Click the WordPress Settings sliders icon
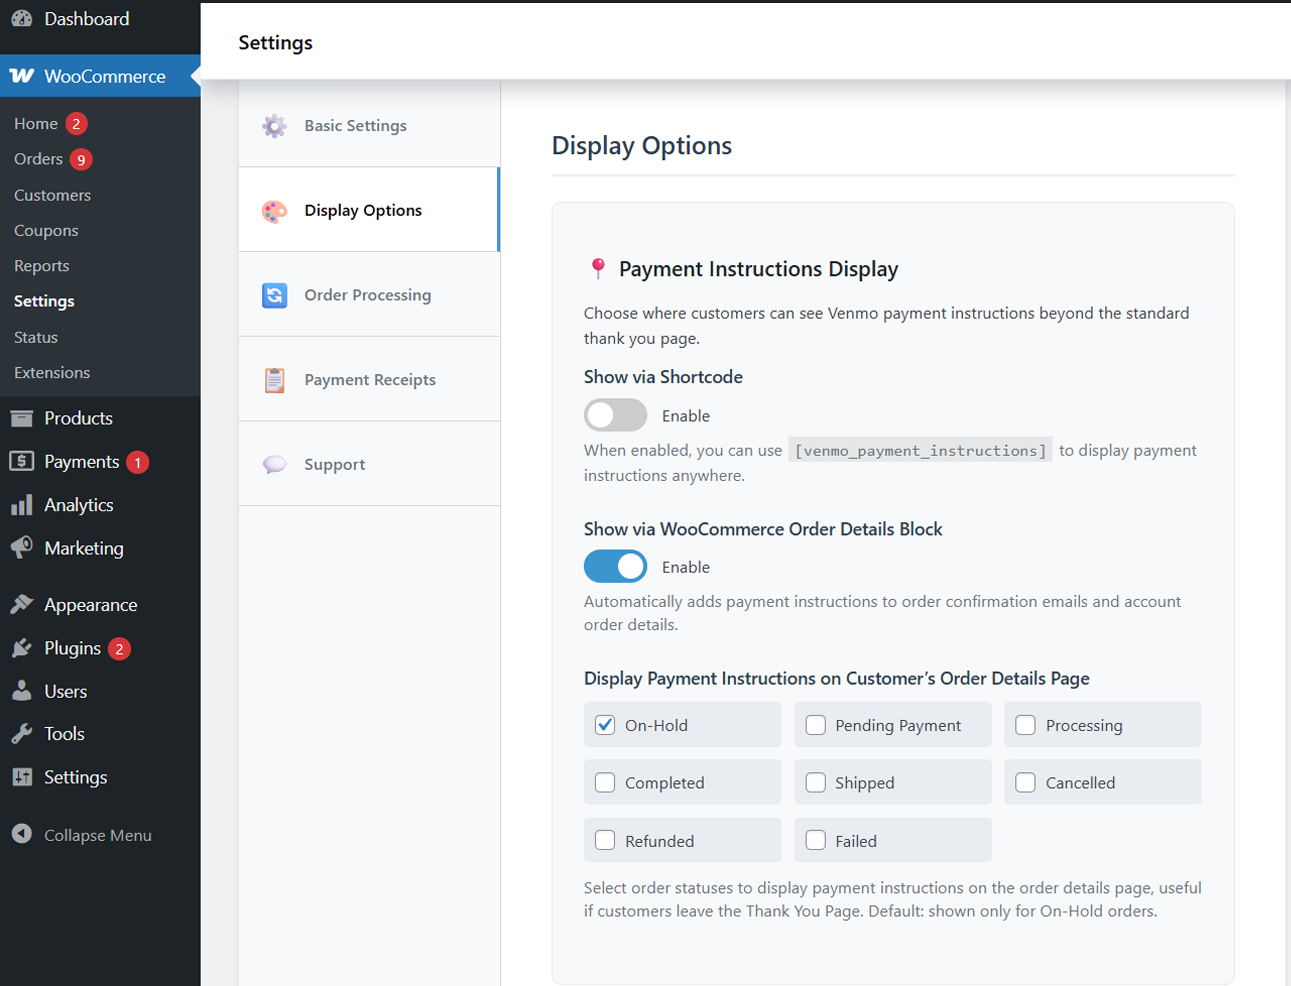The width and height of the screenshot is (1291, 986). pos(22,777)
